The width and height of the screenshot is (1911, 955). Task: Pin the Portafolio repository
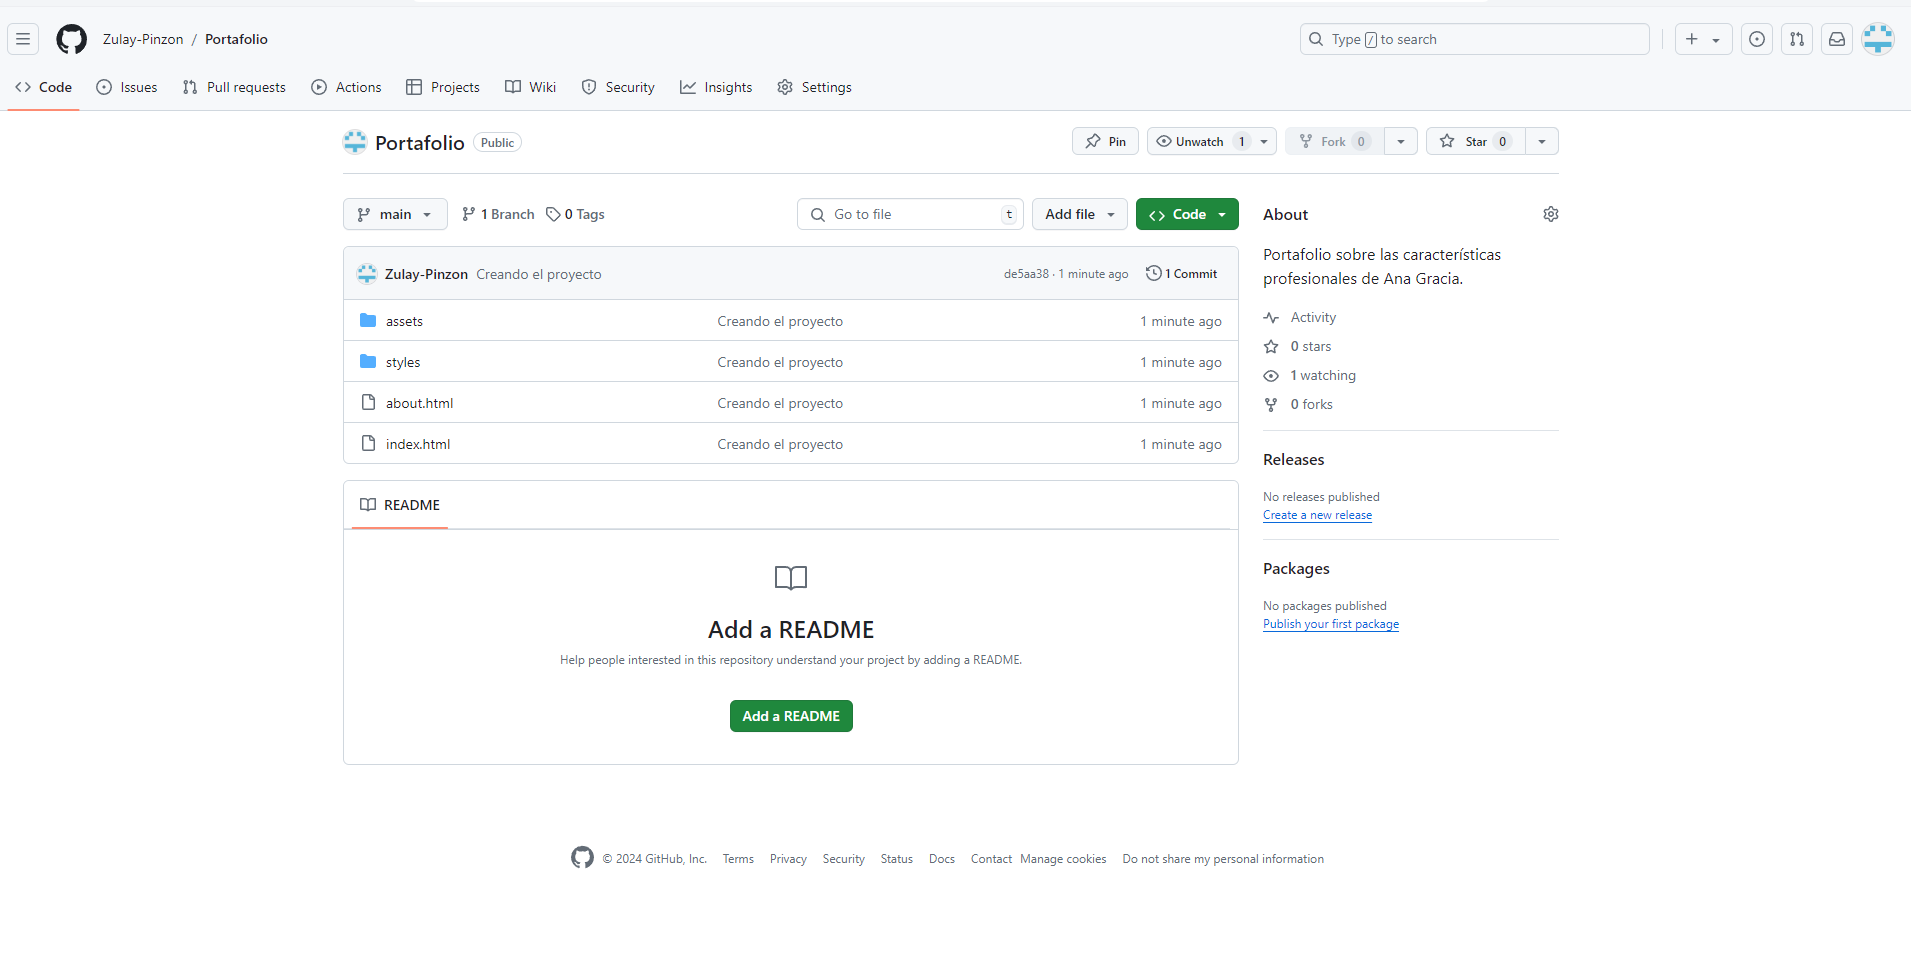[1105, 141]
